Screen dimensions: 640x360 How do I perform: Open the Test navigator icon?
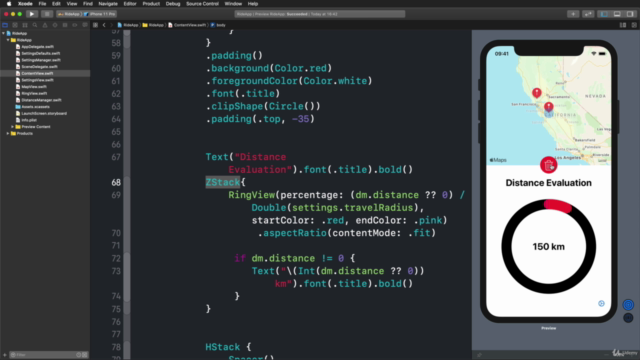pos(55,25)
